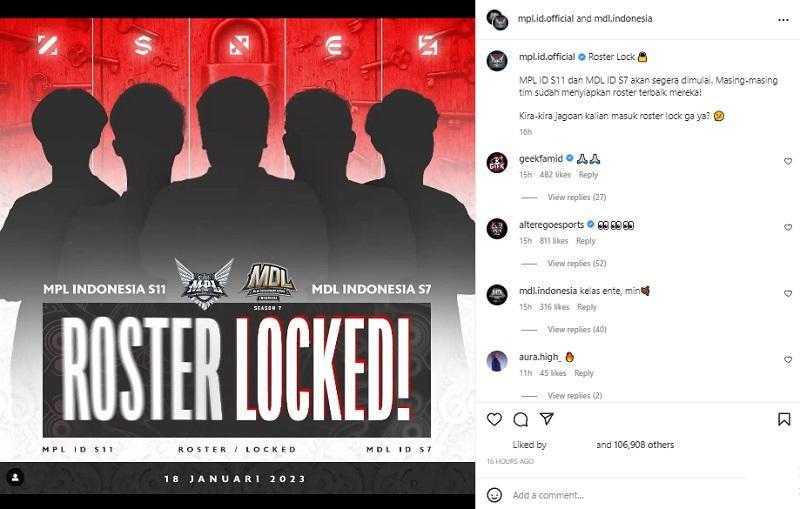The image size is (800, 509).
Task: Share the post via paper plane icon
Action: [547, 419]
